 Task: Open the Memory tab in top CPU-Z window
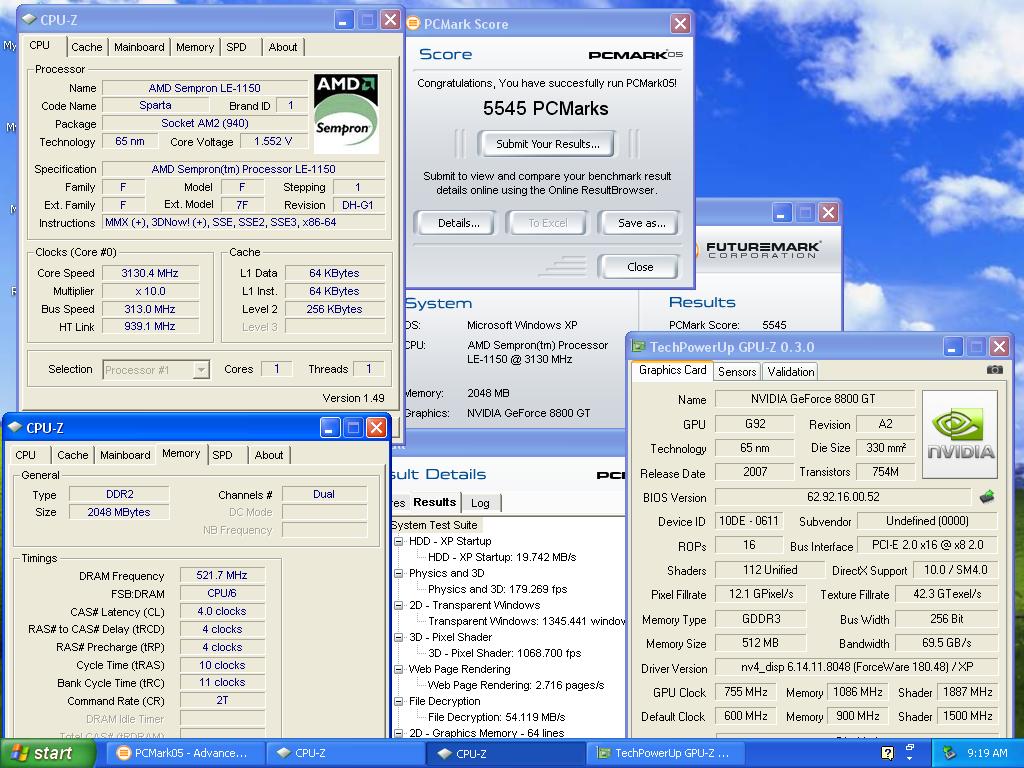(x=195, y=47)
